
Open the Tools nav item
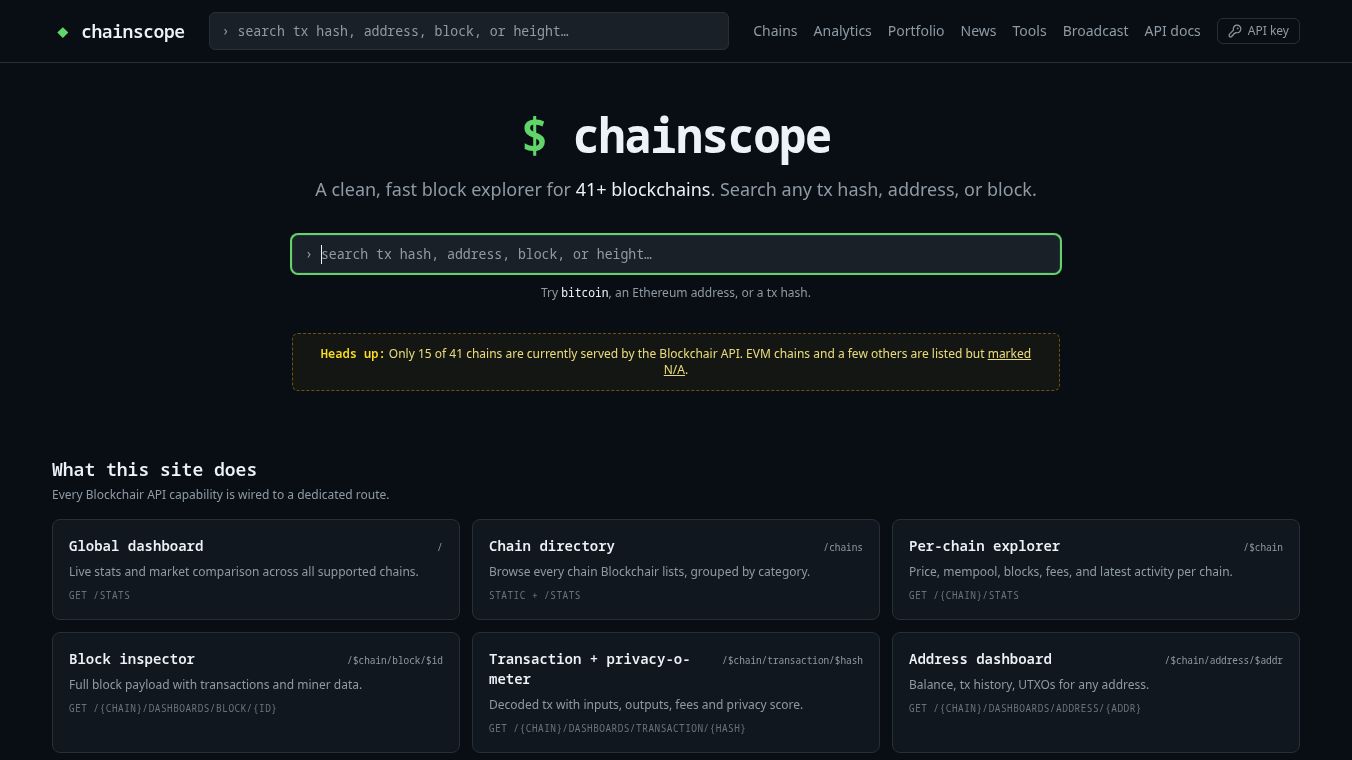click(1029, 31)
